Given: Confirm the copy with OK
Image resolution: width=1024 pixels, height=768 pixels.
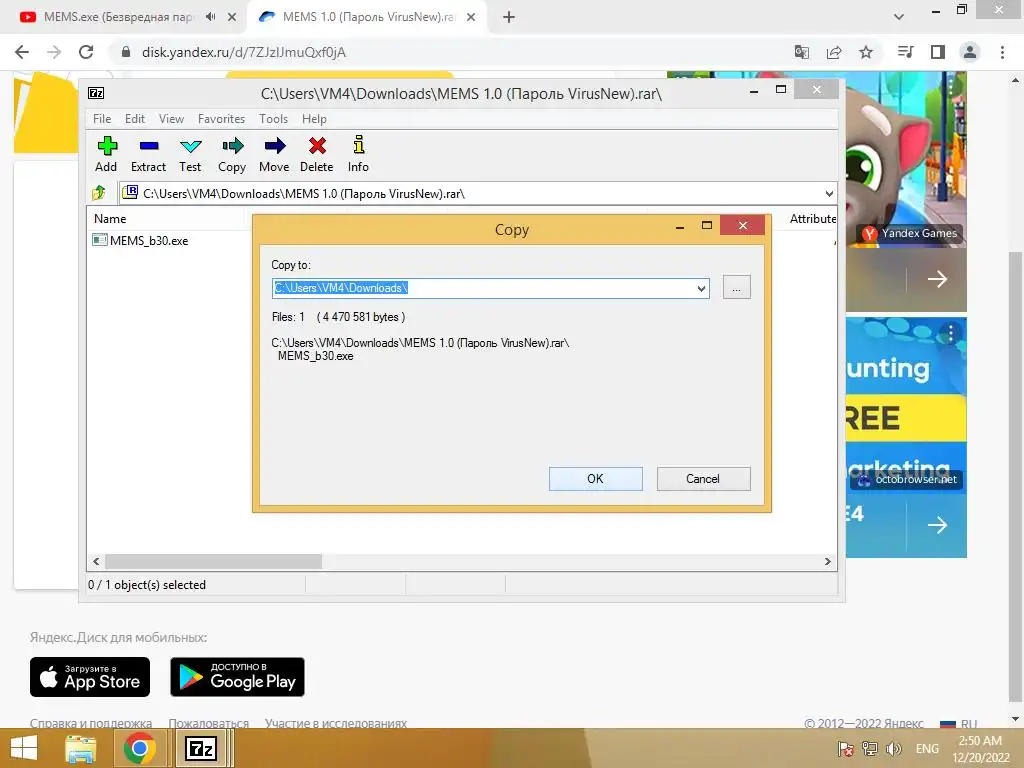Looking at the screenshot, I should click(x=596, y=479).
